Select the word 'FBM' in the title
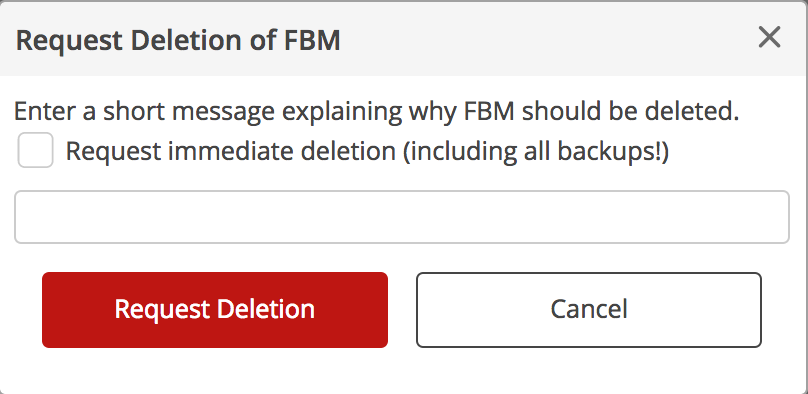This screenshot has width=808, height=394. [x=312, y=40]
